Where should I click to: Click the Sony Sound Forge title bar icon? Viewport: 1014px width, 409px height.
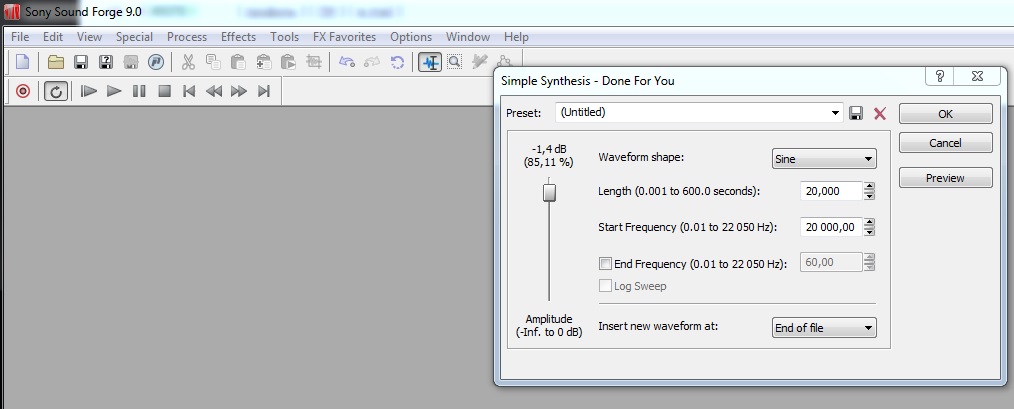tap(12, 12)
